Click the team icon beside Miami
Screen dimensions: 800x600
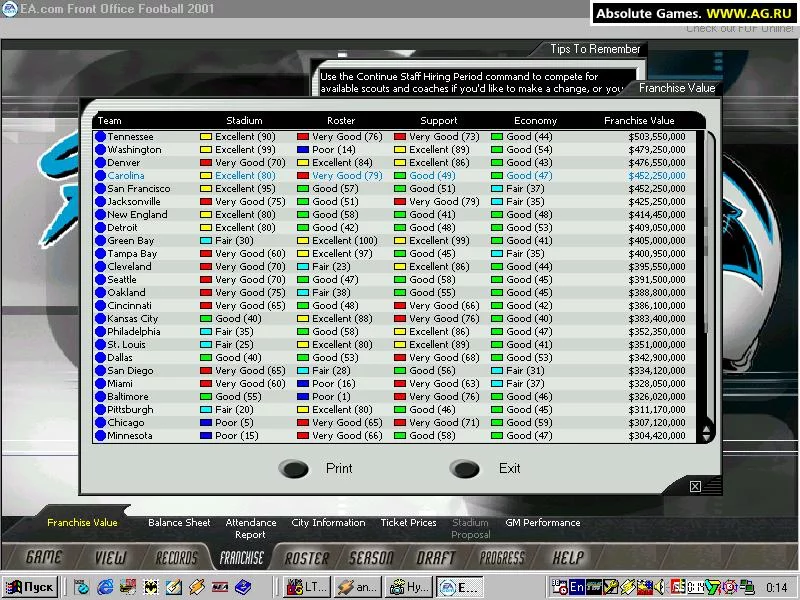point(101,384)
